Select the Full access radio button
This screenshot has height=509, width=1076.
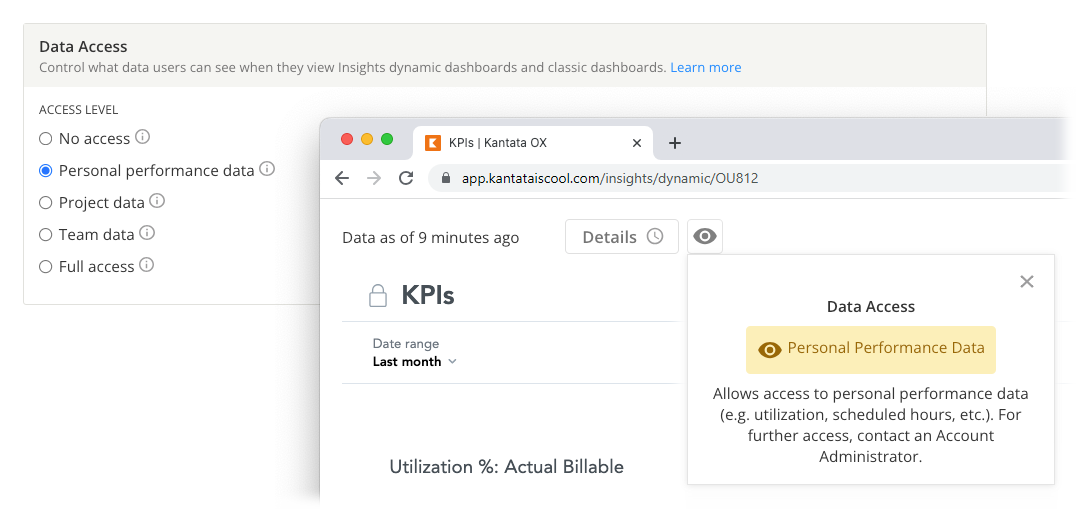coord(45,267)
